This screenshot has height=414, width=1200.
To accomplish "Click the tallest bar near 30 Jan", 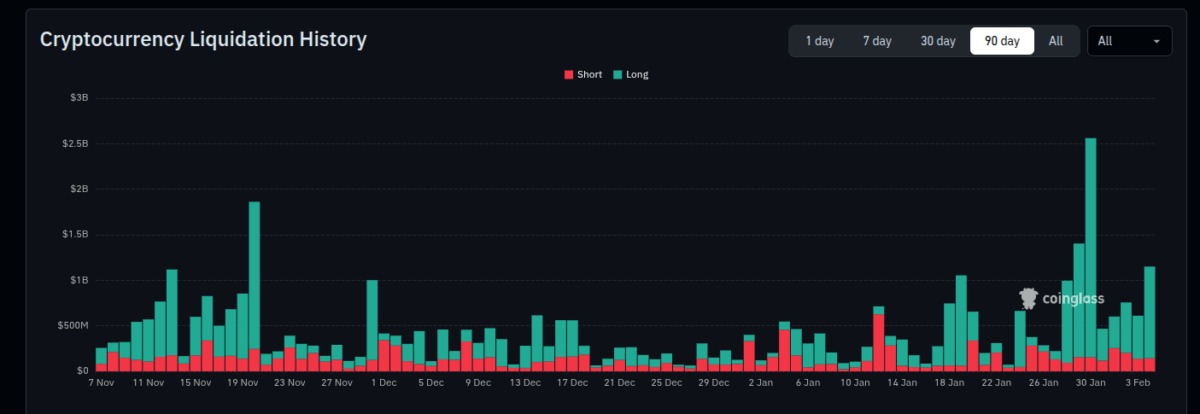I will tap(1090, 250).
